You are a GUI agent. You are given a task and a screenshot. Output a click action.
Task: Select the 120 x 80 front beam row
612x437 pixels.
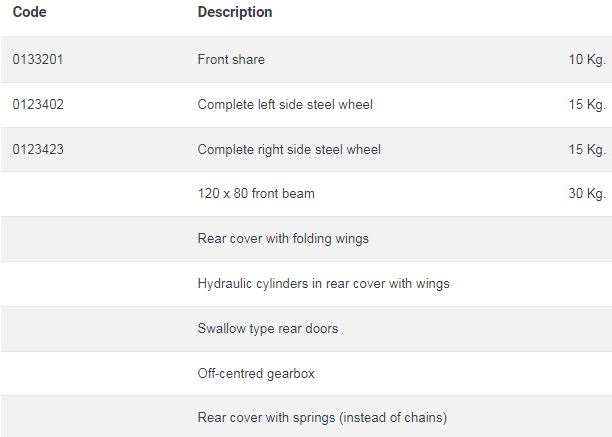[x=256, y=194]
